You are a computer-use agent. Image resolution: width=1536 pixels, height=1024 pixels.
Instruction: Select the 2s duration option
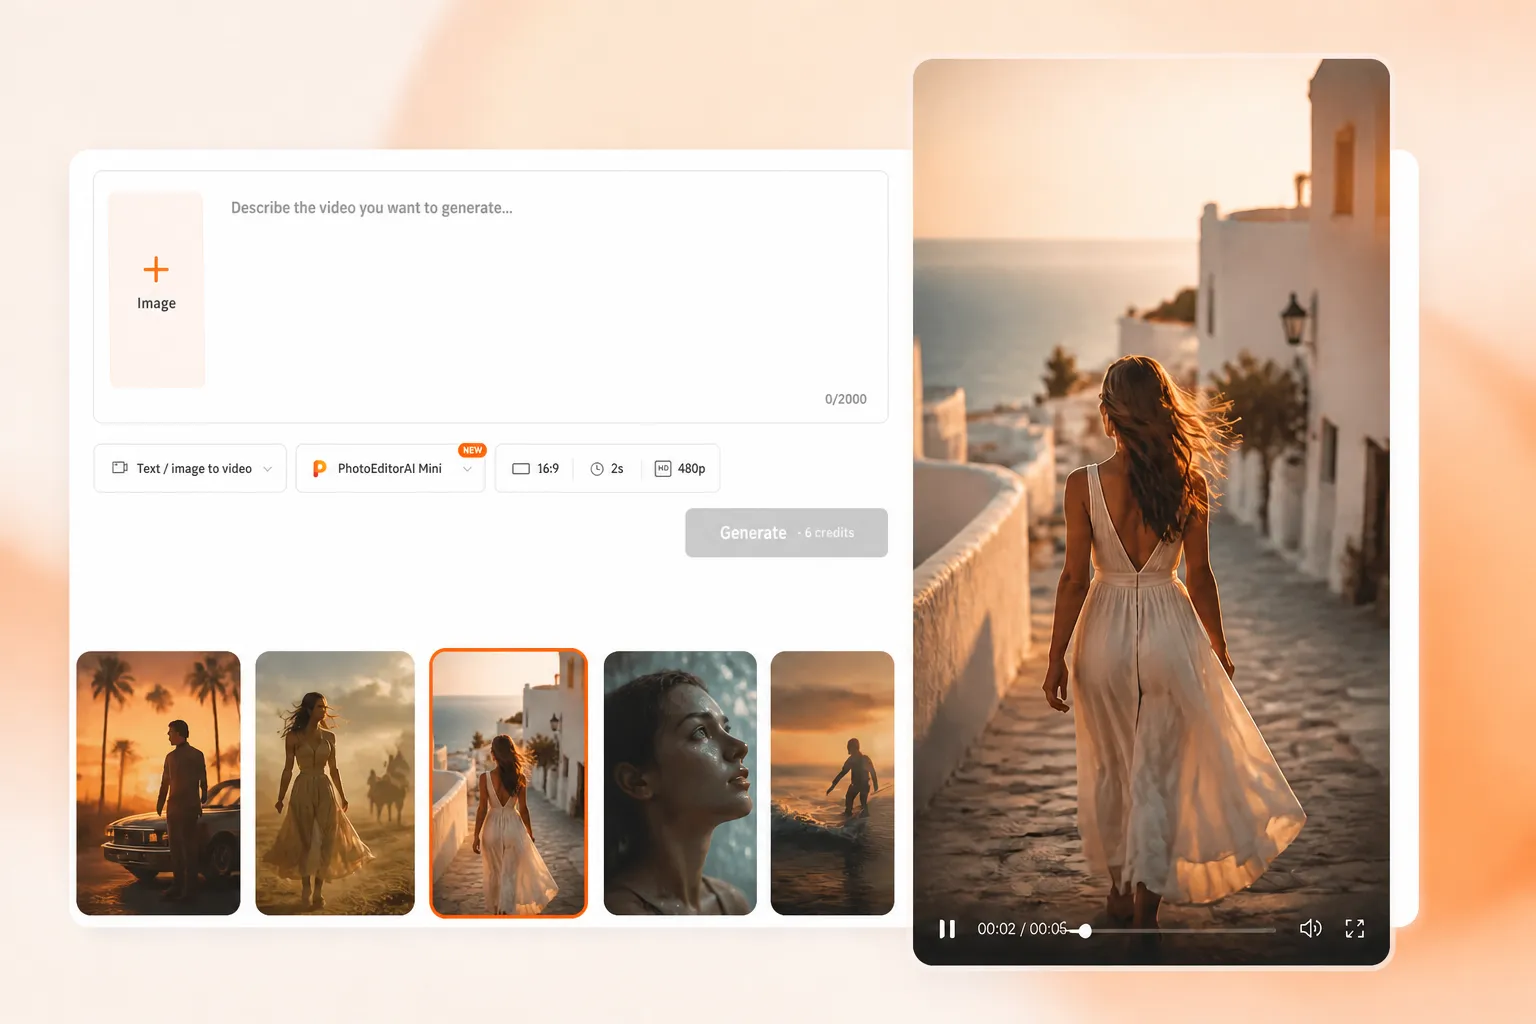pos(607,468)
